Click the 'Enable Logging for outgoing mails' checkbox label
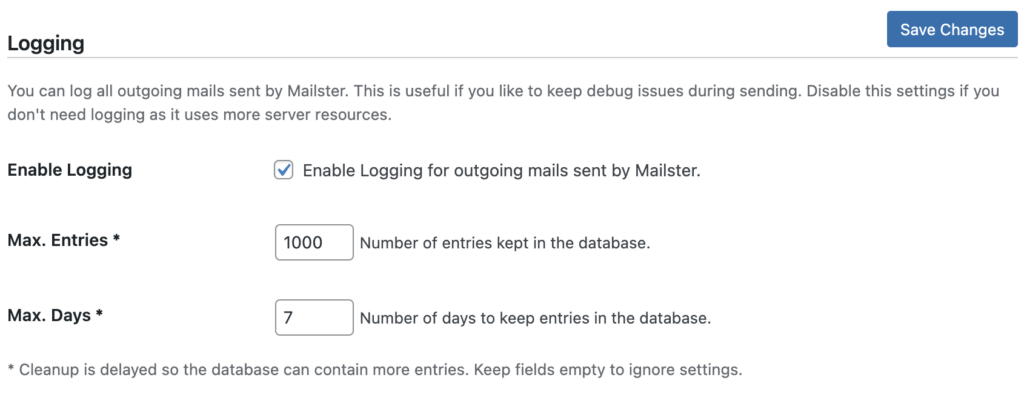The image size is (1024, 412). pyautogui.click(x=500, y=170)
